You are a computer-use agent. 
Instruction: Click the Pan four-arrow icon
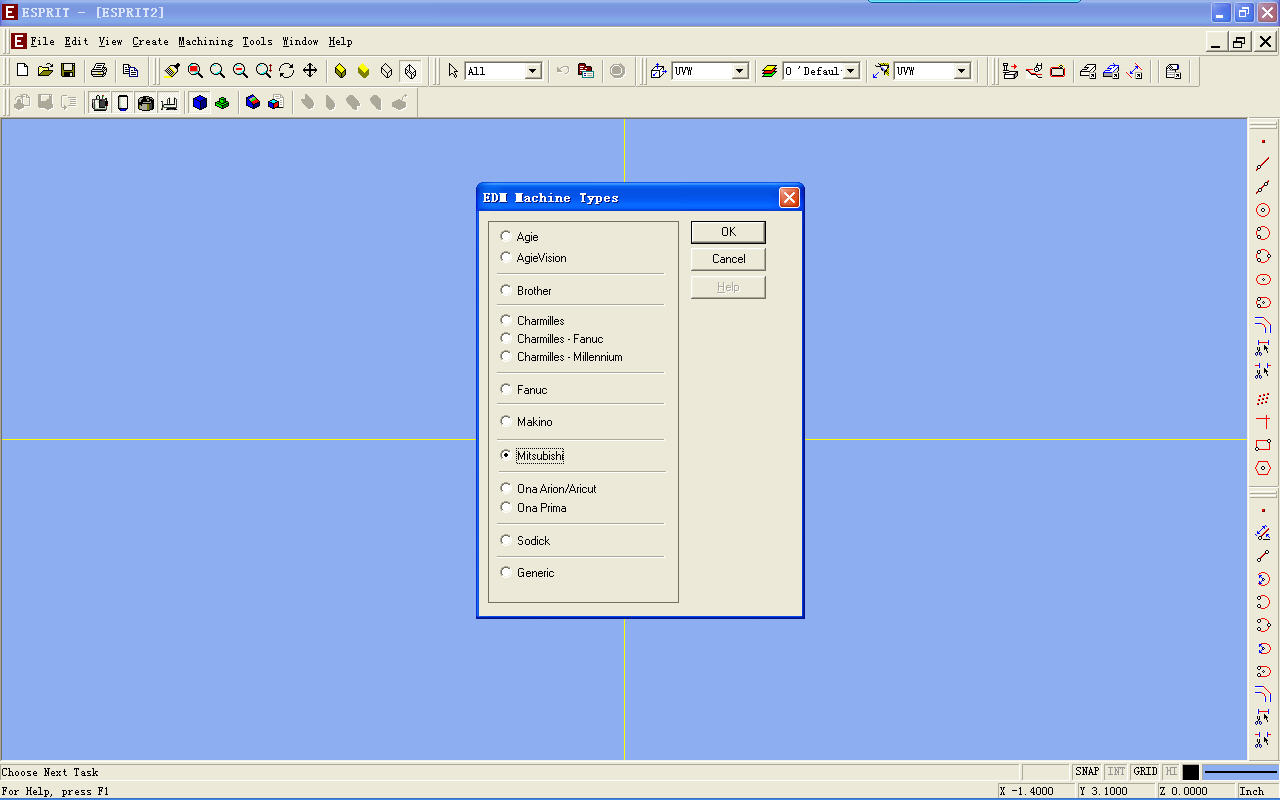(310, 71)
